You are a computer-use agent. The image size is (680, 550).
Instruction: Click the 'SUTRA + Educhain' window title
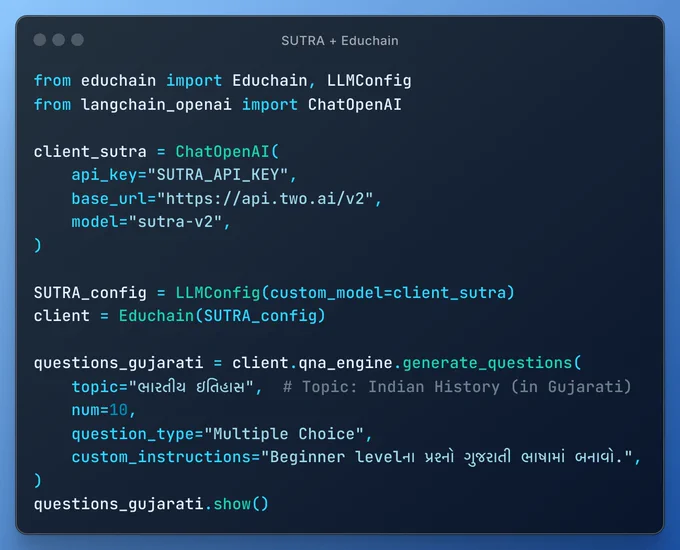coord(340,41)
